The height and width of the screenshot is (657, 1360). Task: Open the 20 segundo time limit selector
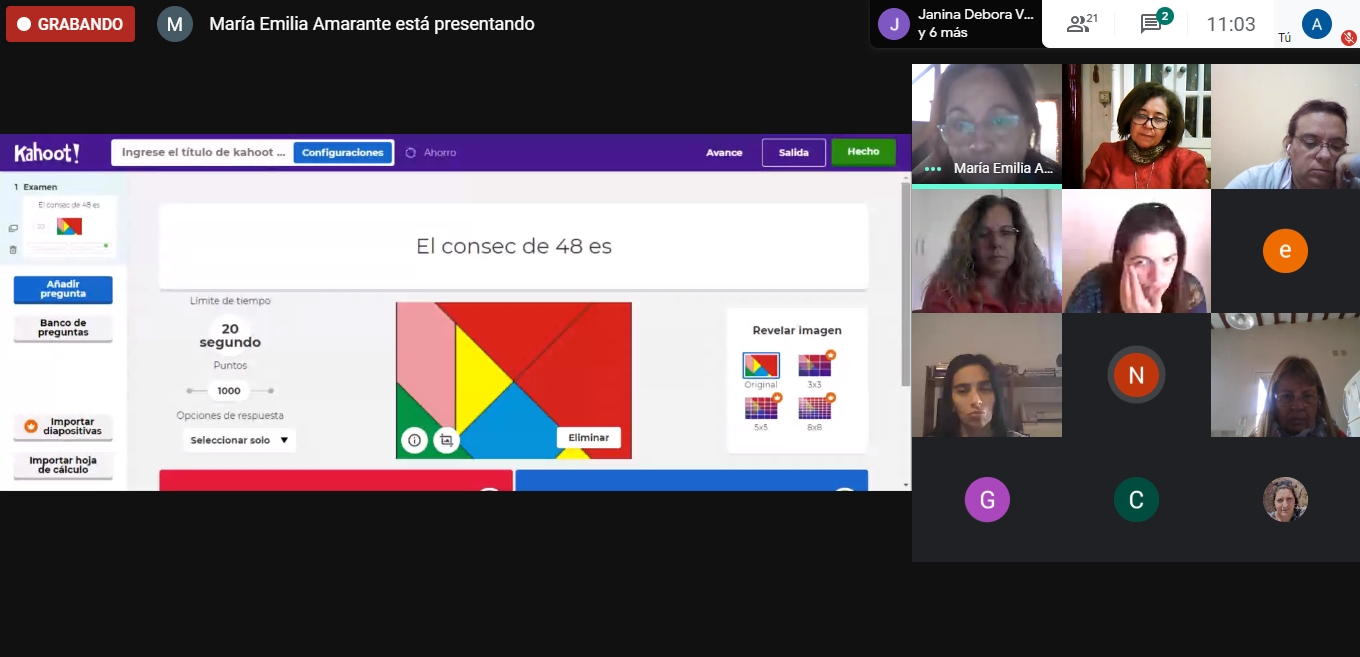click(x=230, y=335)
